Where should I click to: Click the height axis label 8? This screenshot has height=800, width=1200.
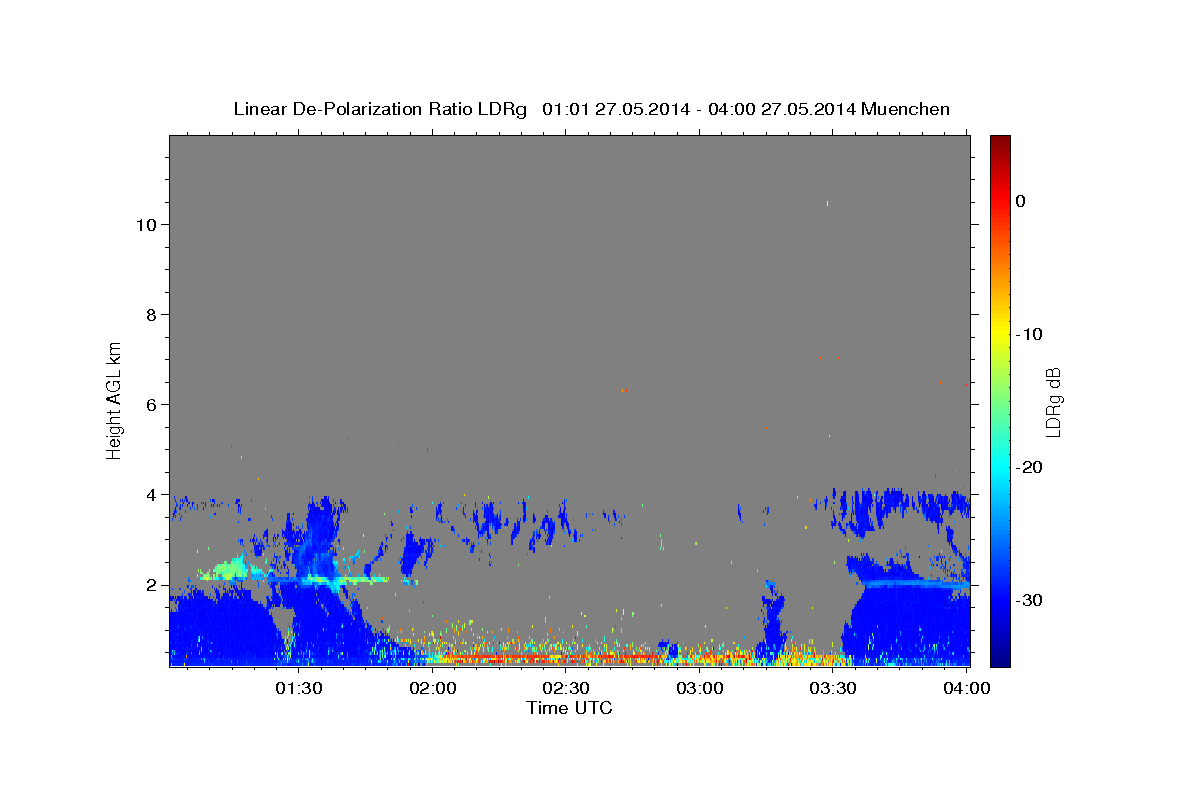coord(150,314)
